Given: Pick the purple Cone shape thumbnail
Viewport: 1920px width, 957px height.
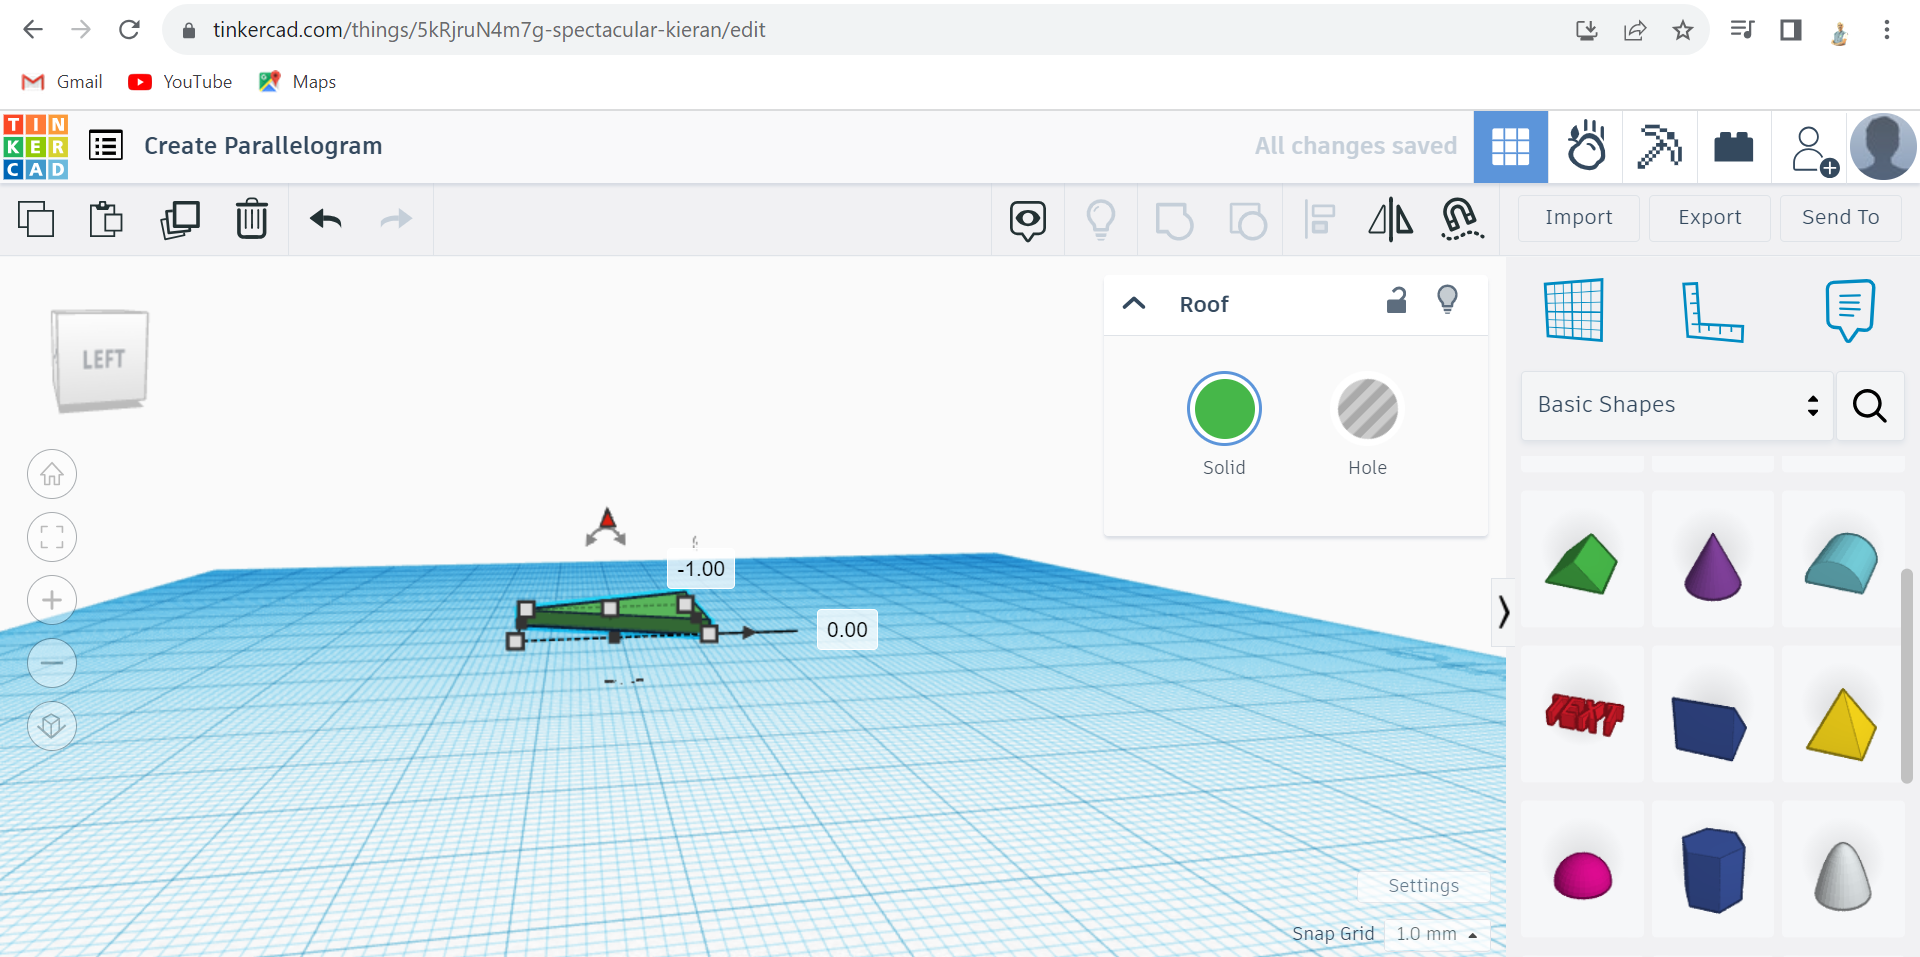Looking at the screenshot, I should pos(1713,560).
